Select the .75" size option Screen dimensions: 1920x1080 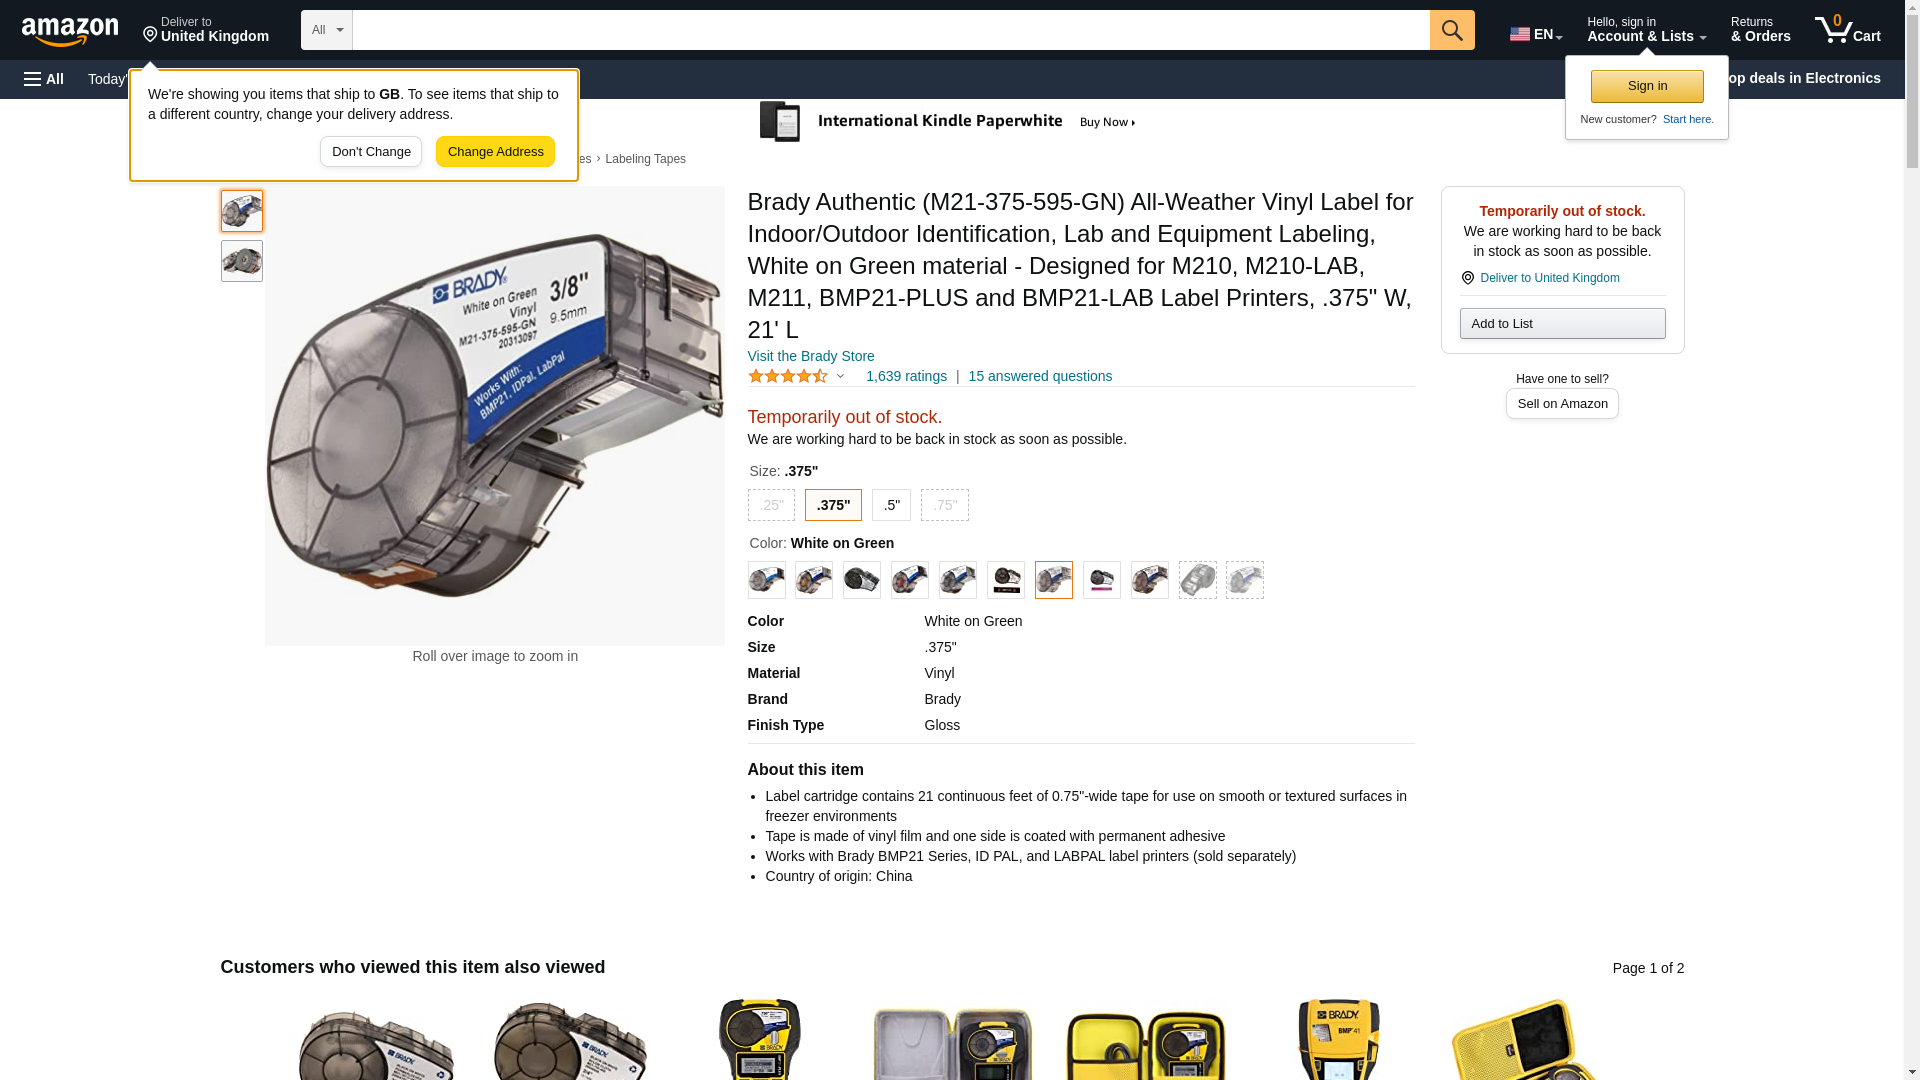[x=945, y=505]
